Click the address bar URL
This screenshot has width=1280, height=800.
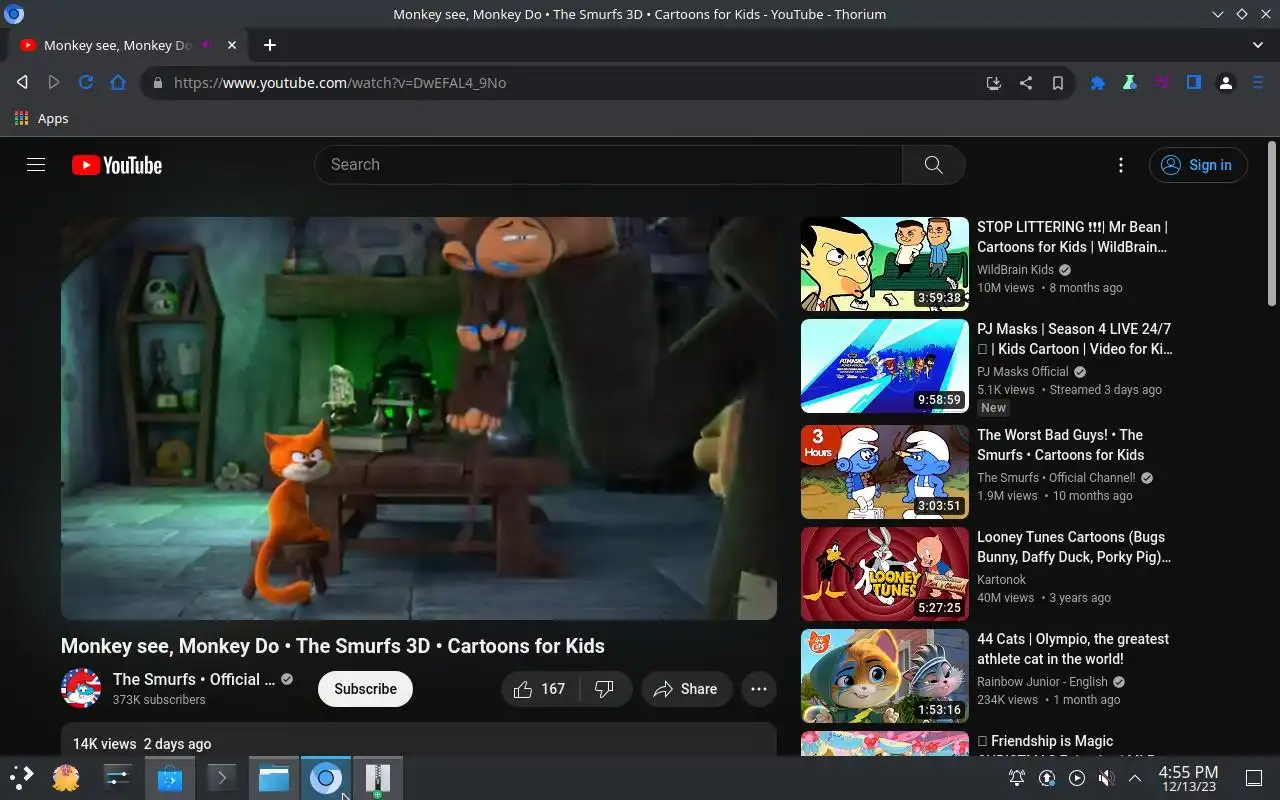click(x=340, y=83)
